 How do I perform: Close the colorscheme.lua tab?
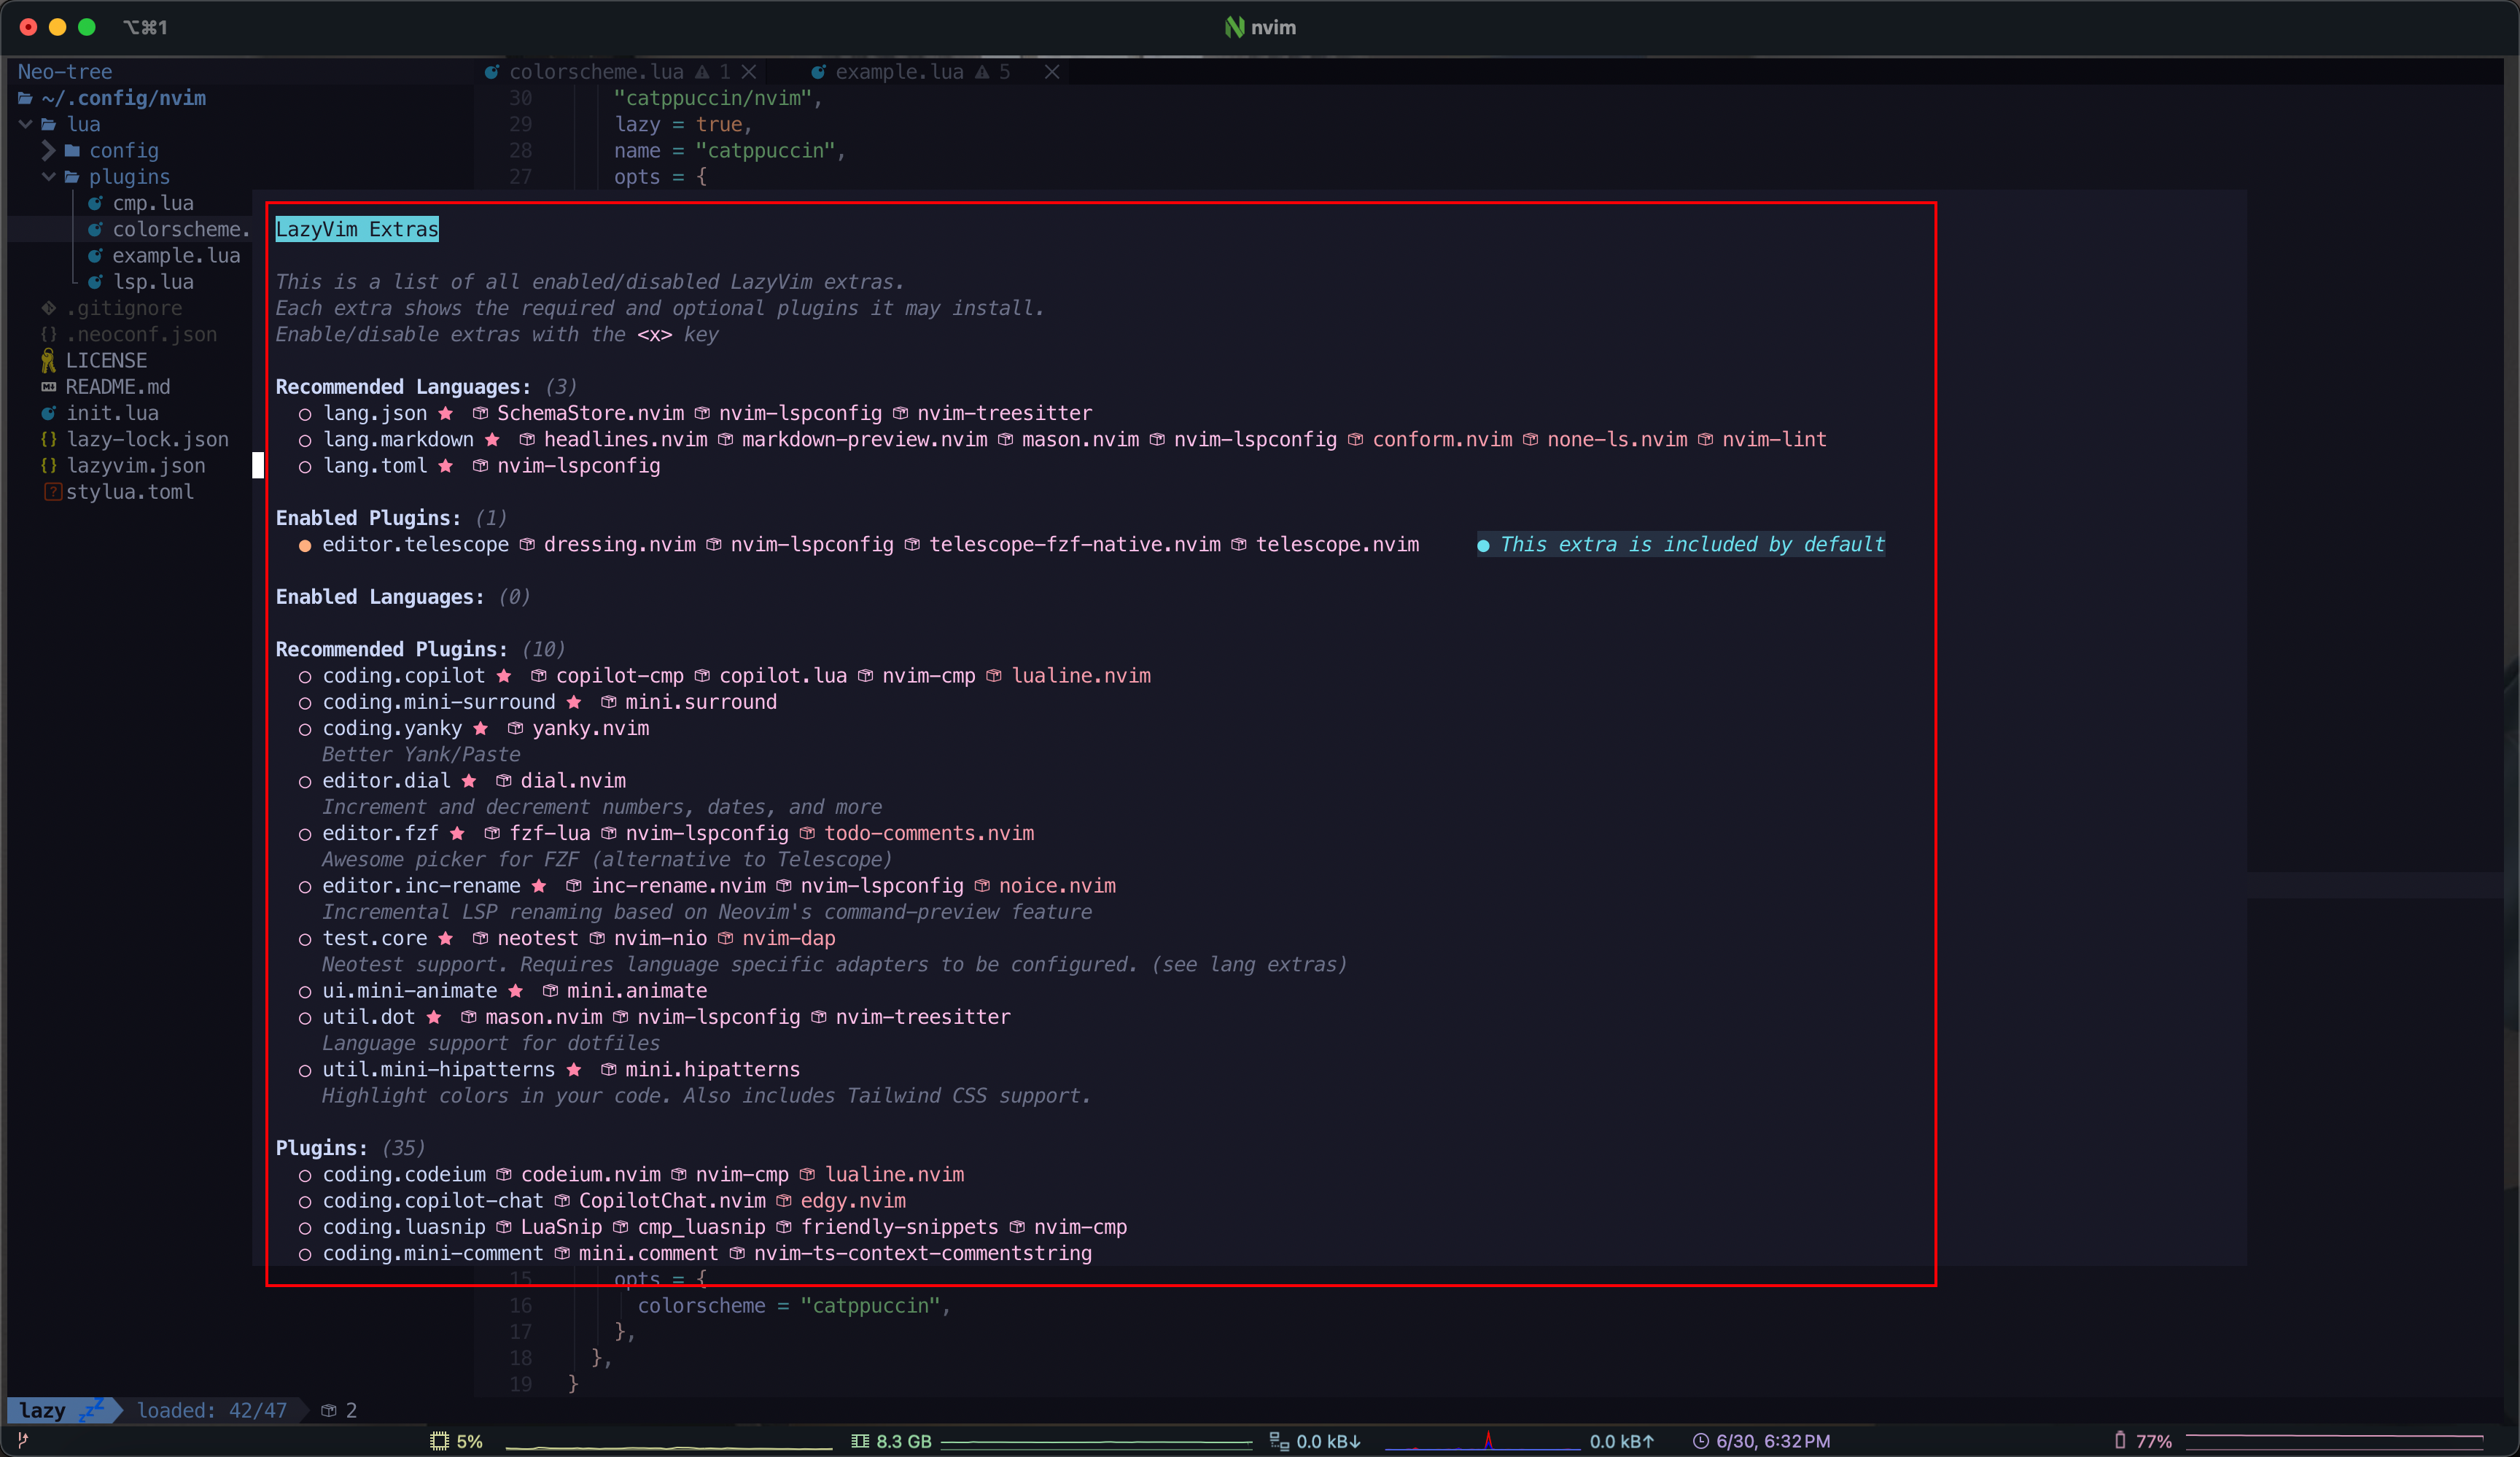[x=749, y=72]
